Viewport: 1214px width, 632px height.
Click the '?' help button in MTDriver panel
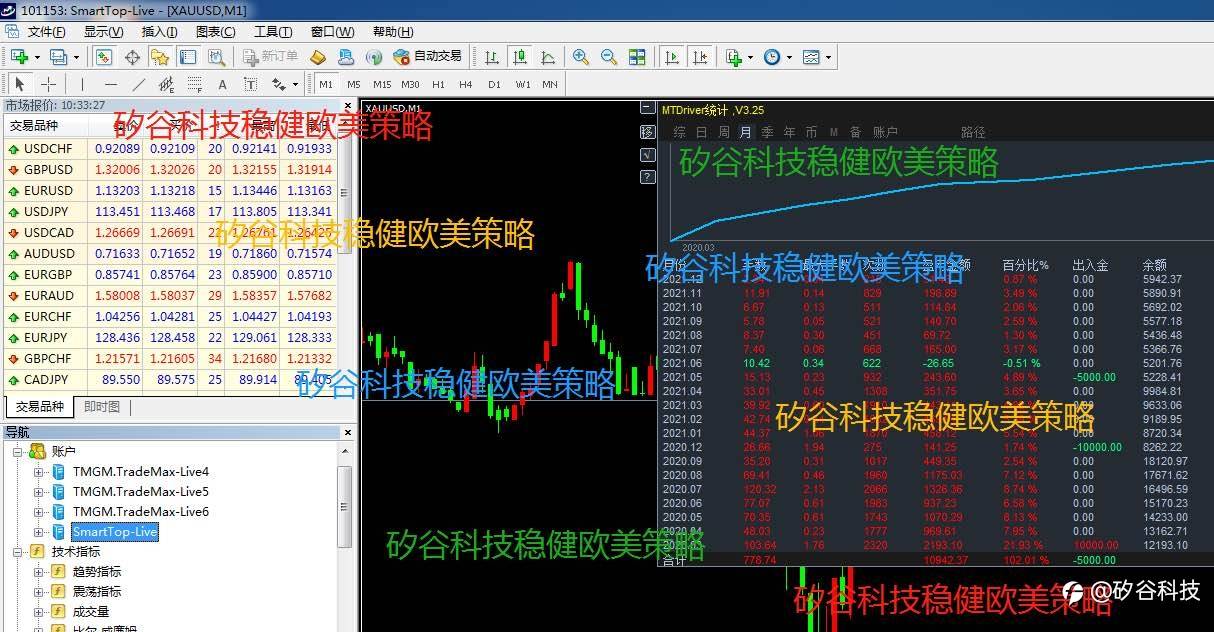pyautogui.click(x=647, y=177)
